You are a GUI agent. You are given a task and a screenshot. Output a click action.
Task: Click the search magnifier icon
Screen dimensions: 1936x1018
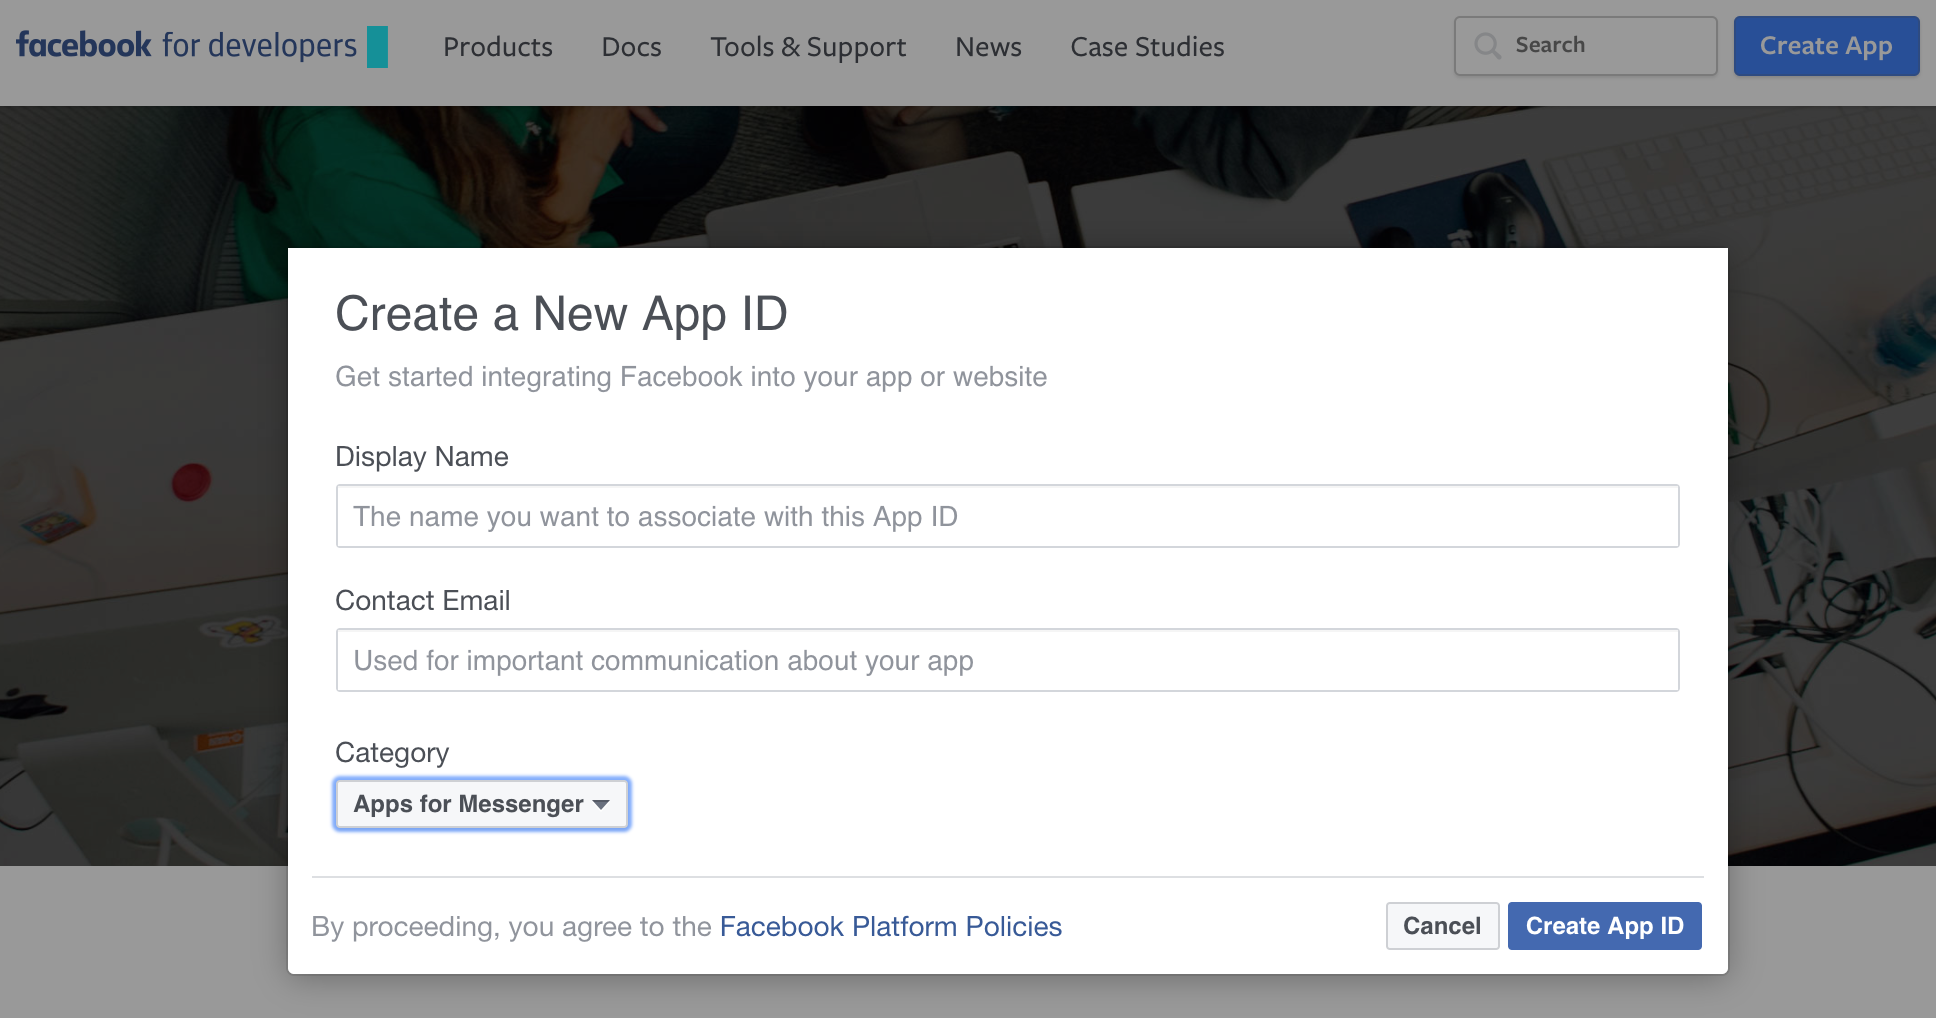(1487, 46)
